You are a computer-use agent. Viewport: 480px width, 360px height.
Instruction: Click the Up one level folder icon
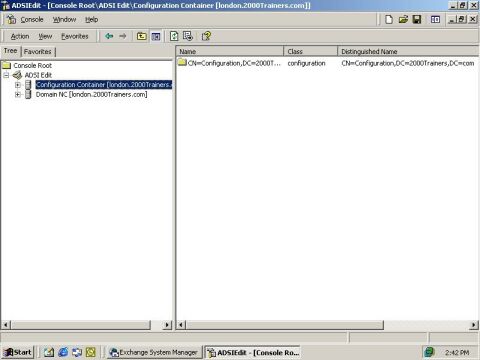tap(142, 36)
